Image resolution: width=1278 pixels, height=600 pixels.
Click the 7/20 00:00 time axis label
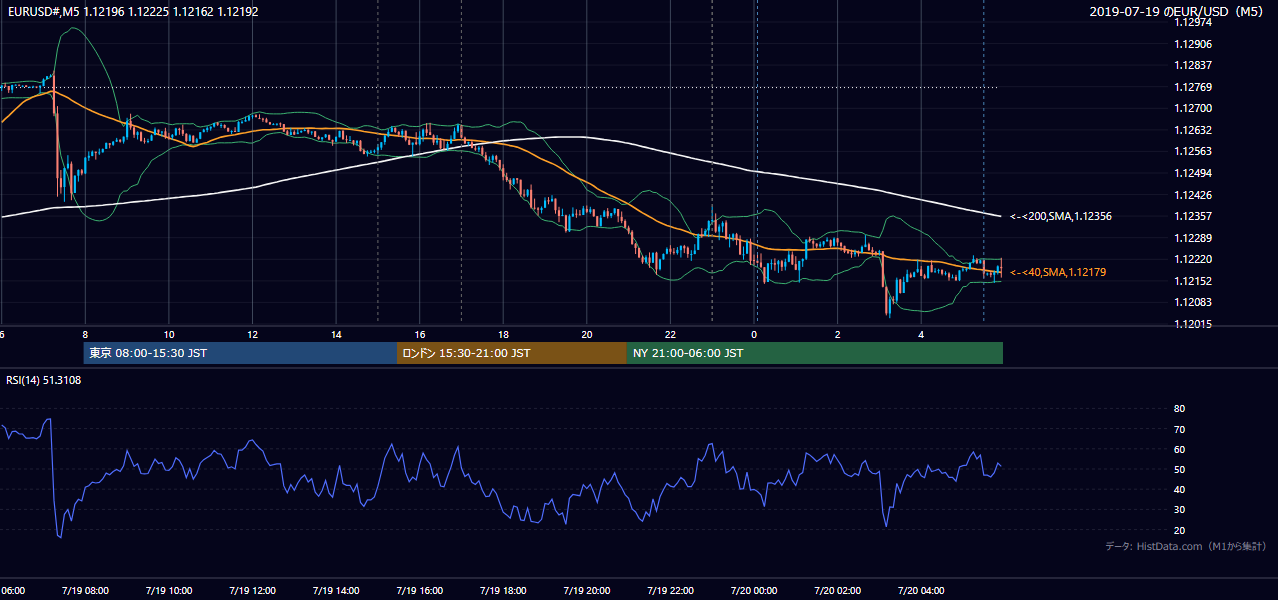point(754,591)
